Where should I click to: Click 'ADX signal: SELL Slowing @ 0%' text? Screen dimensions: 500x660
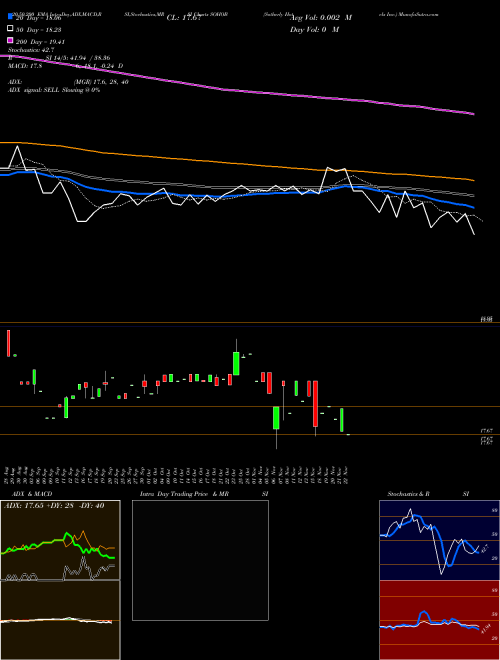click(54, 90)
